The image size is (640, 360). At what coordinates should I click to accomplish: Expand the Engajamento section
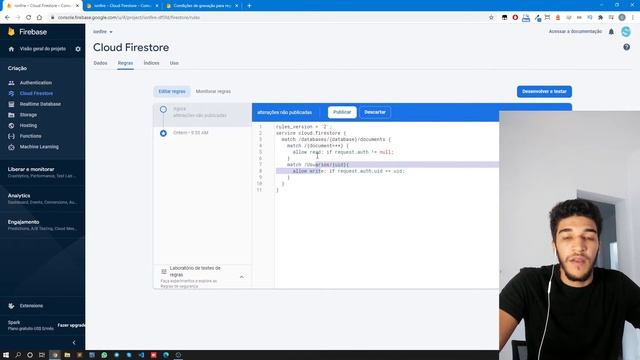click(x=42, y=225)
